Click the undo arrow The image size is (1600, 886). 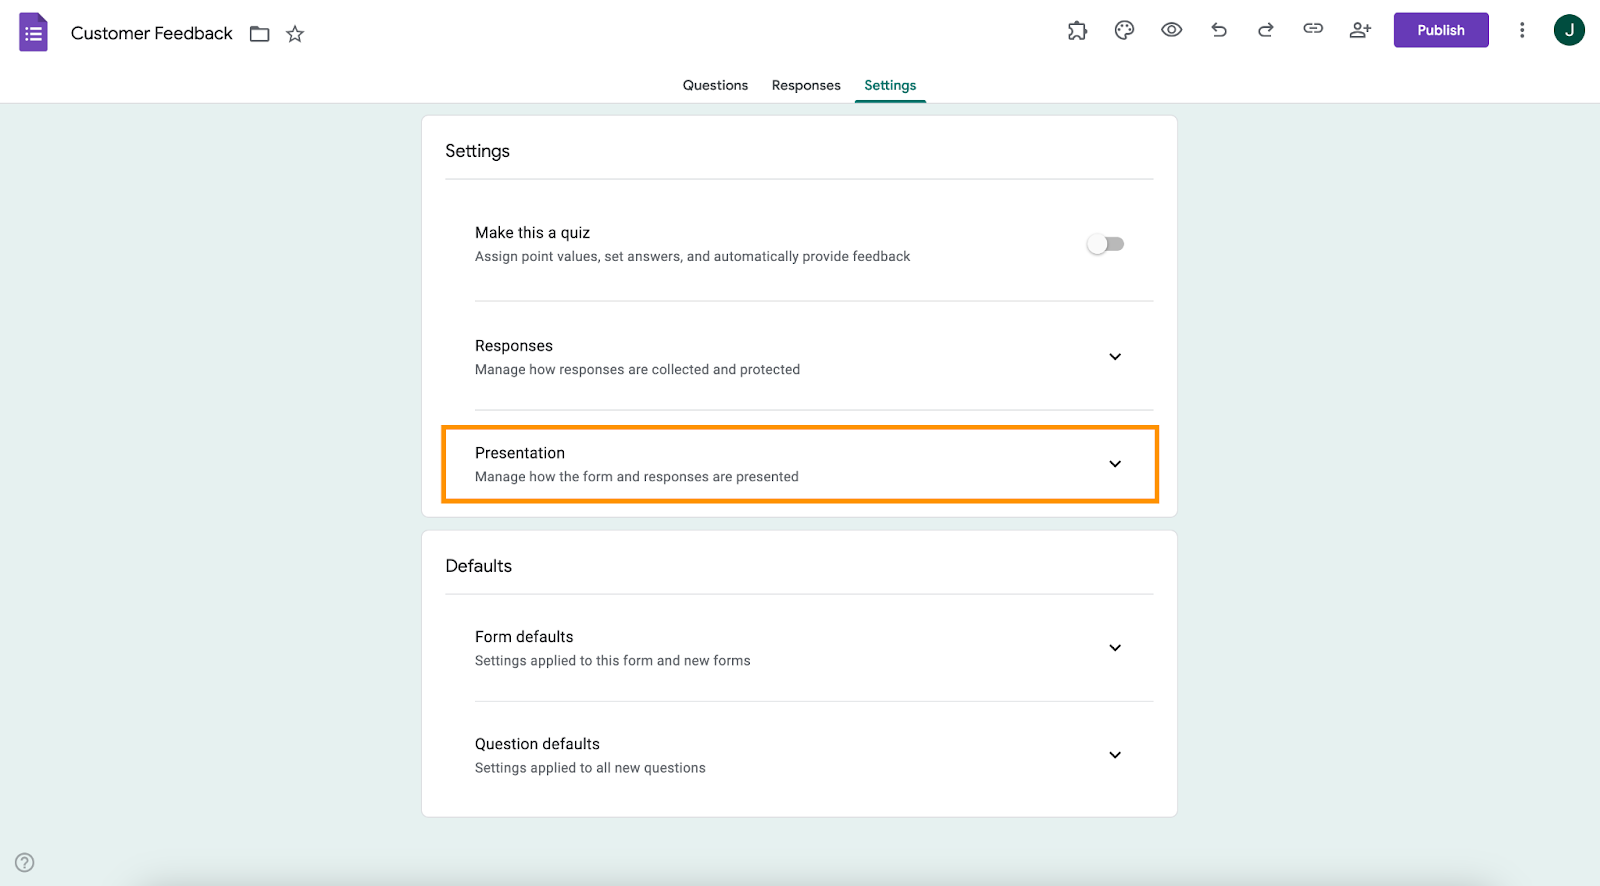(x=1218, y=30)
